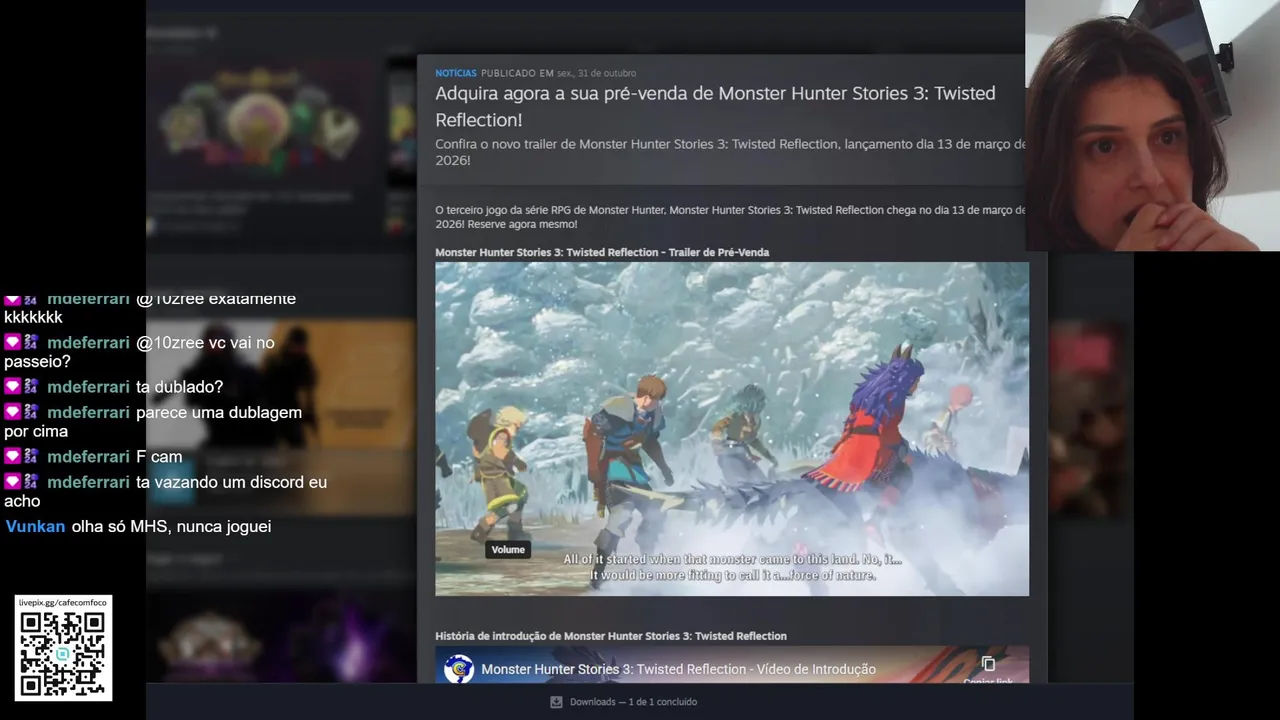Click the paragraph starting 'O terceiro jogo da série'
Image resolution: width=1280 pixels, height=720 pixels.
pyautogui.click(x=730, y=217)
